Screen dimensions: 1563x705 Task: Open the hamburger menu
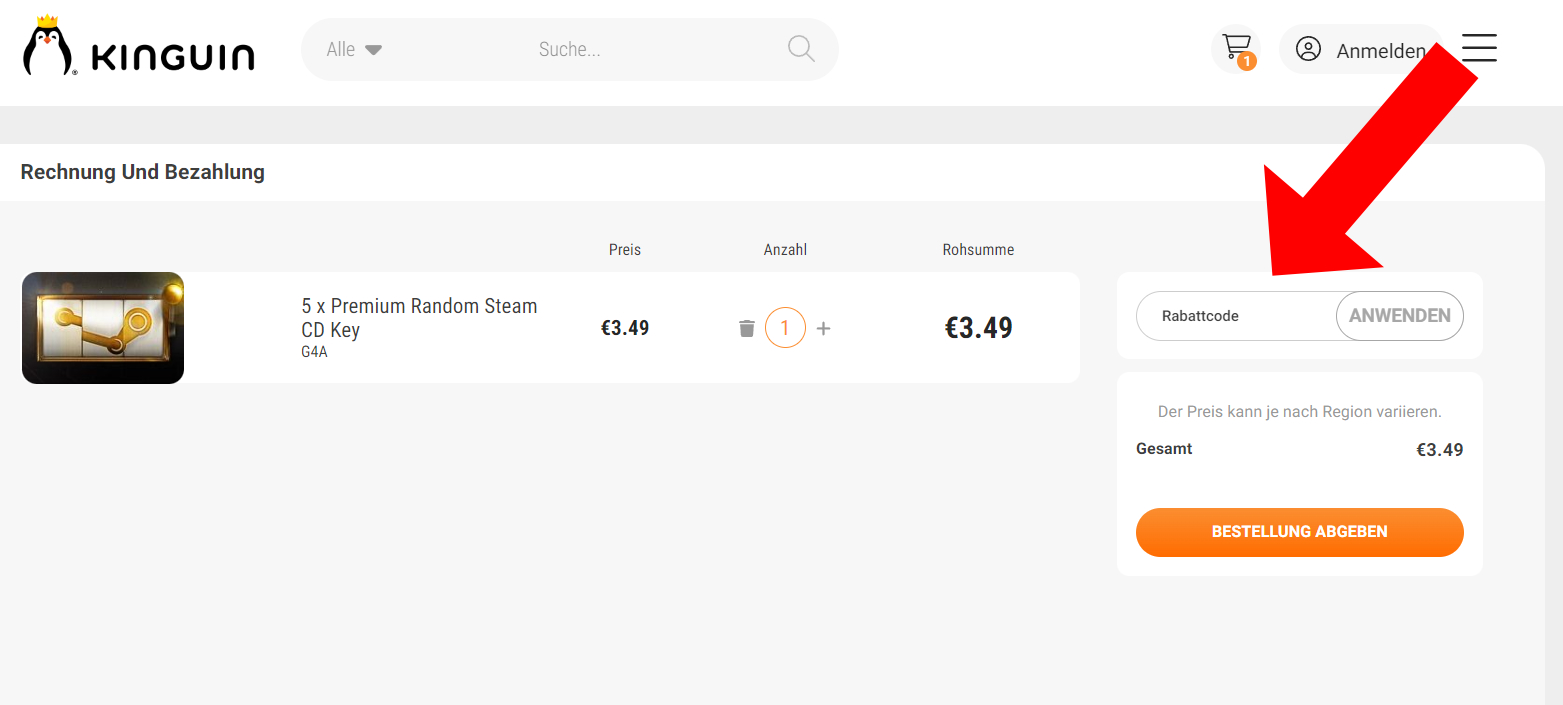click(1479, 48)
